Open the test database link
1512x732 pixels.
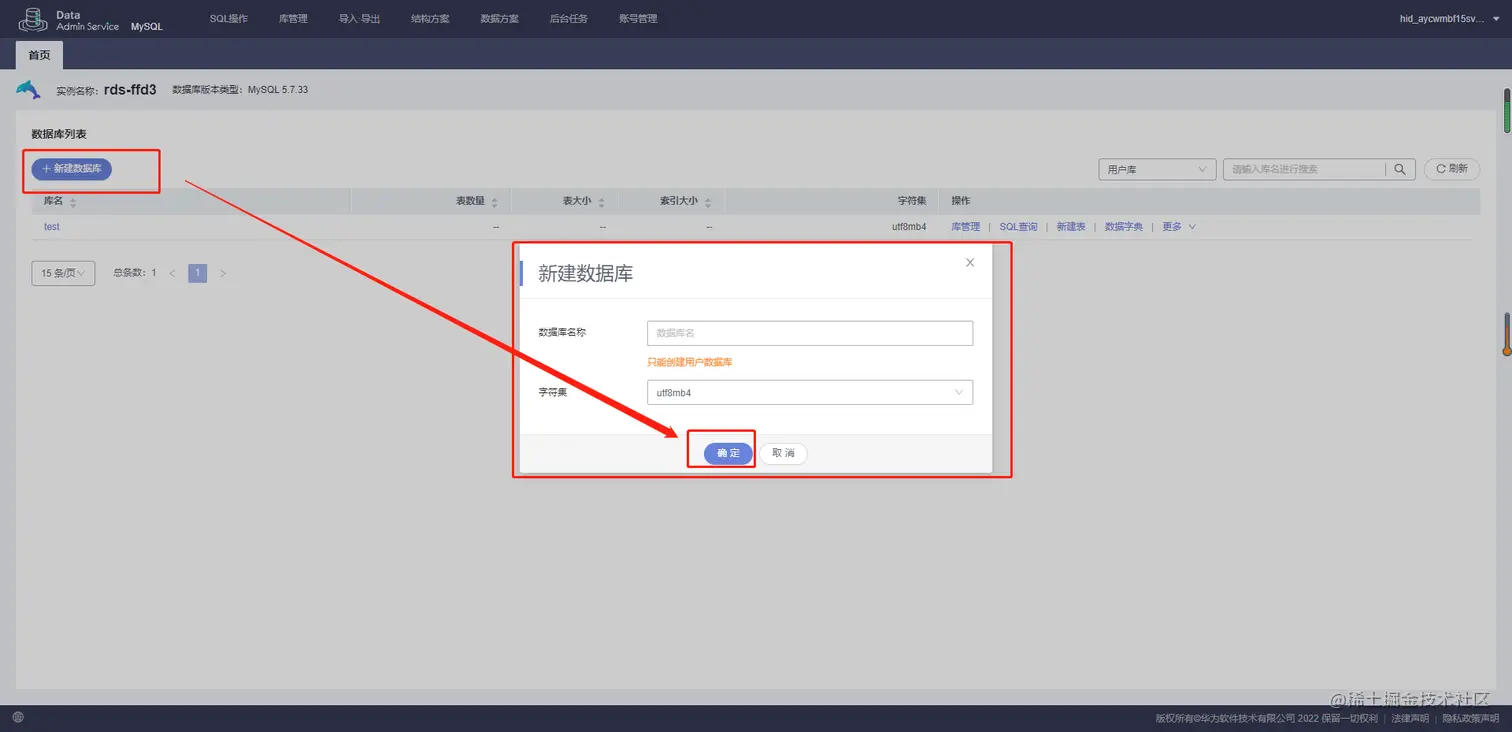point(52,227)
